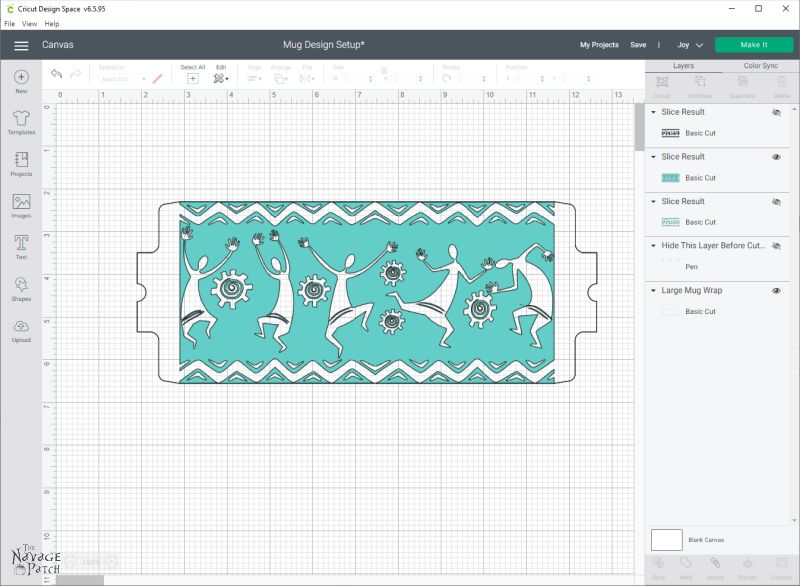Click the operation color swatch in toolbar
Screen dimensions: 800x586
click(158, 79)
